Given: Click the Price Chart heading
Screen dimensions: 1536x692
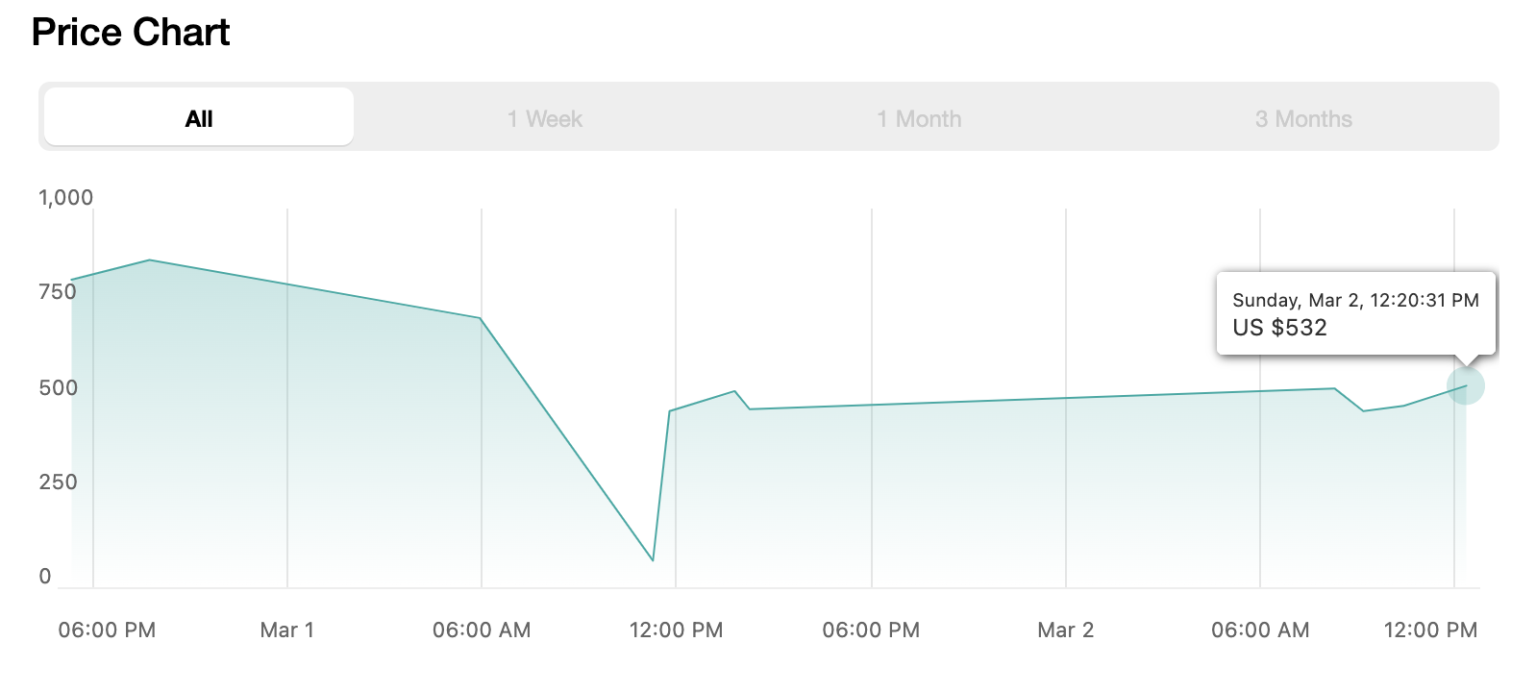Looking at the screenshot, I should (131, 33).
